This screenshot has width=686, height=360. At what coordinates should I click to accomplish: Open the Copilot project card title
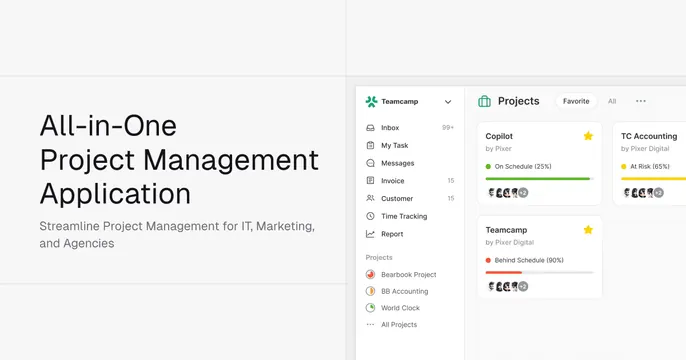tap(499, 136)
